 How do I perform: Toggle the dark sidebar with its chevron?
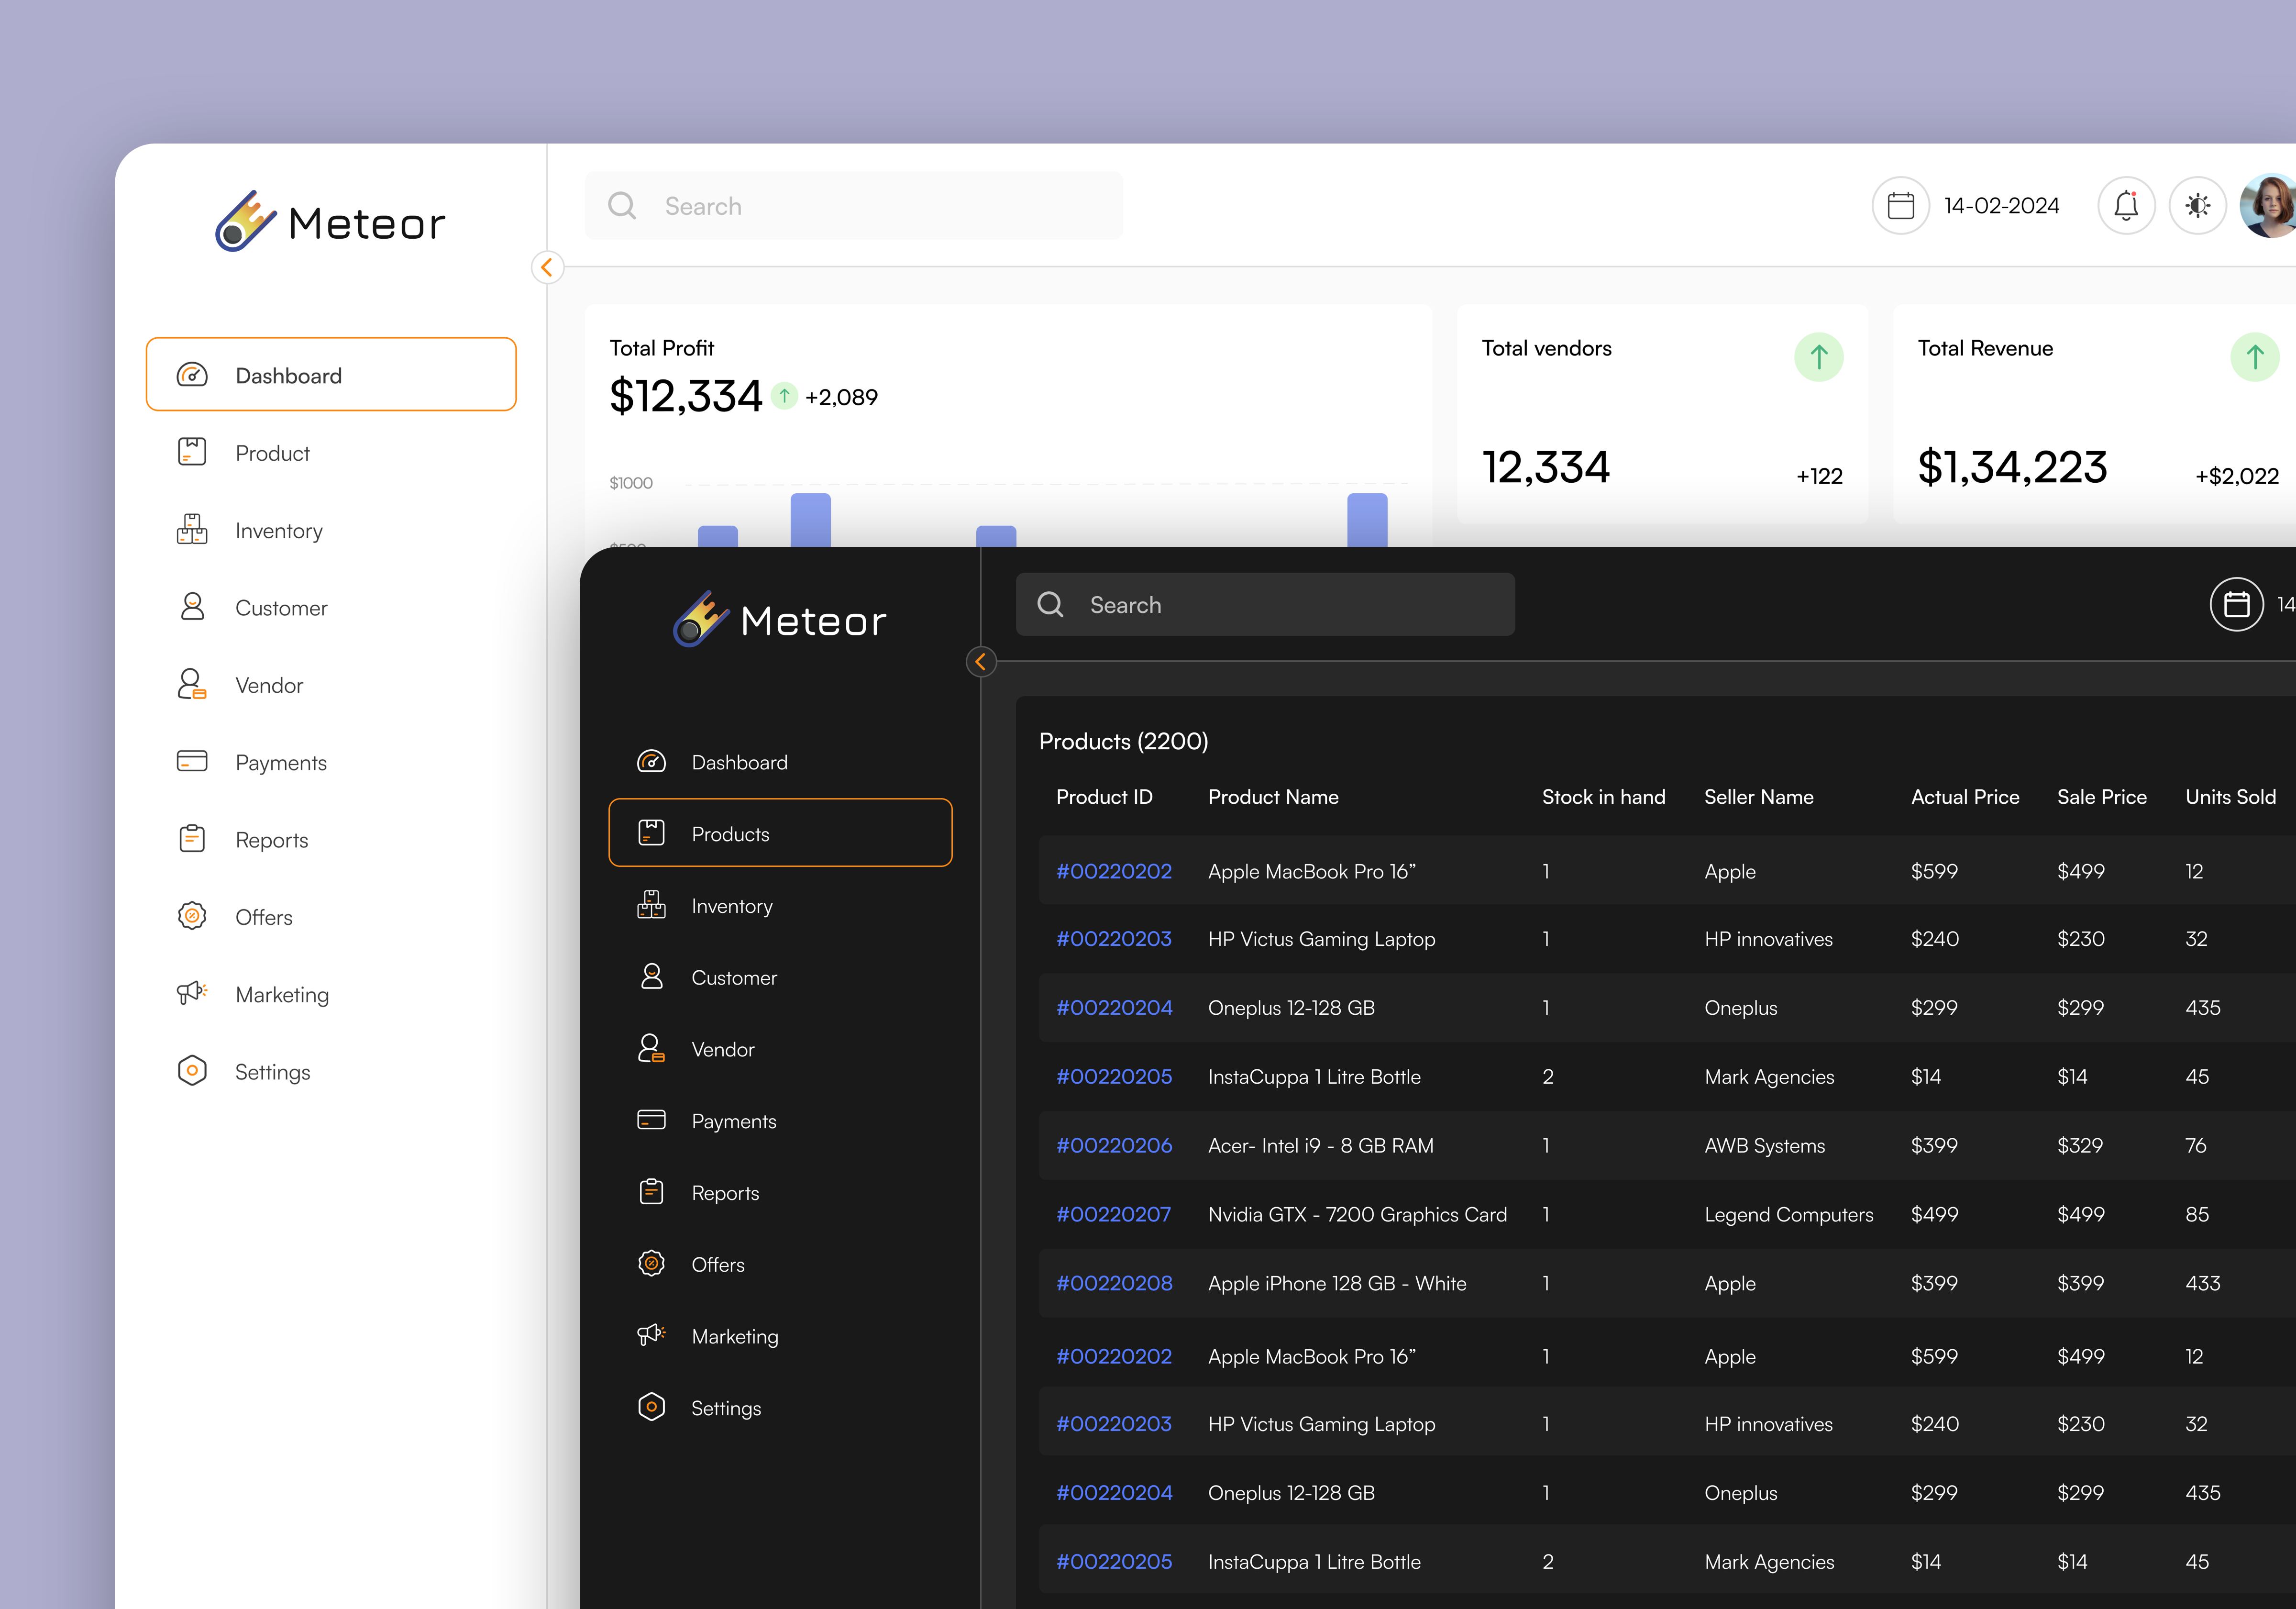tap(981, 662)
